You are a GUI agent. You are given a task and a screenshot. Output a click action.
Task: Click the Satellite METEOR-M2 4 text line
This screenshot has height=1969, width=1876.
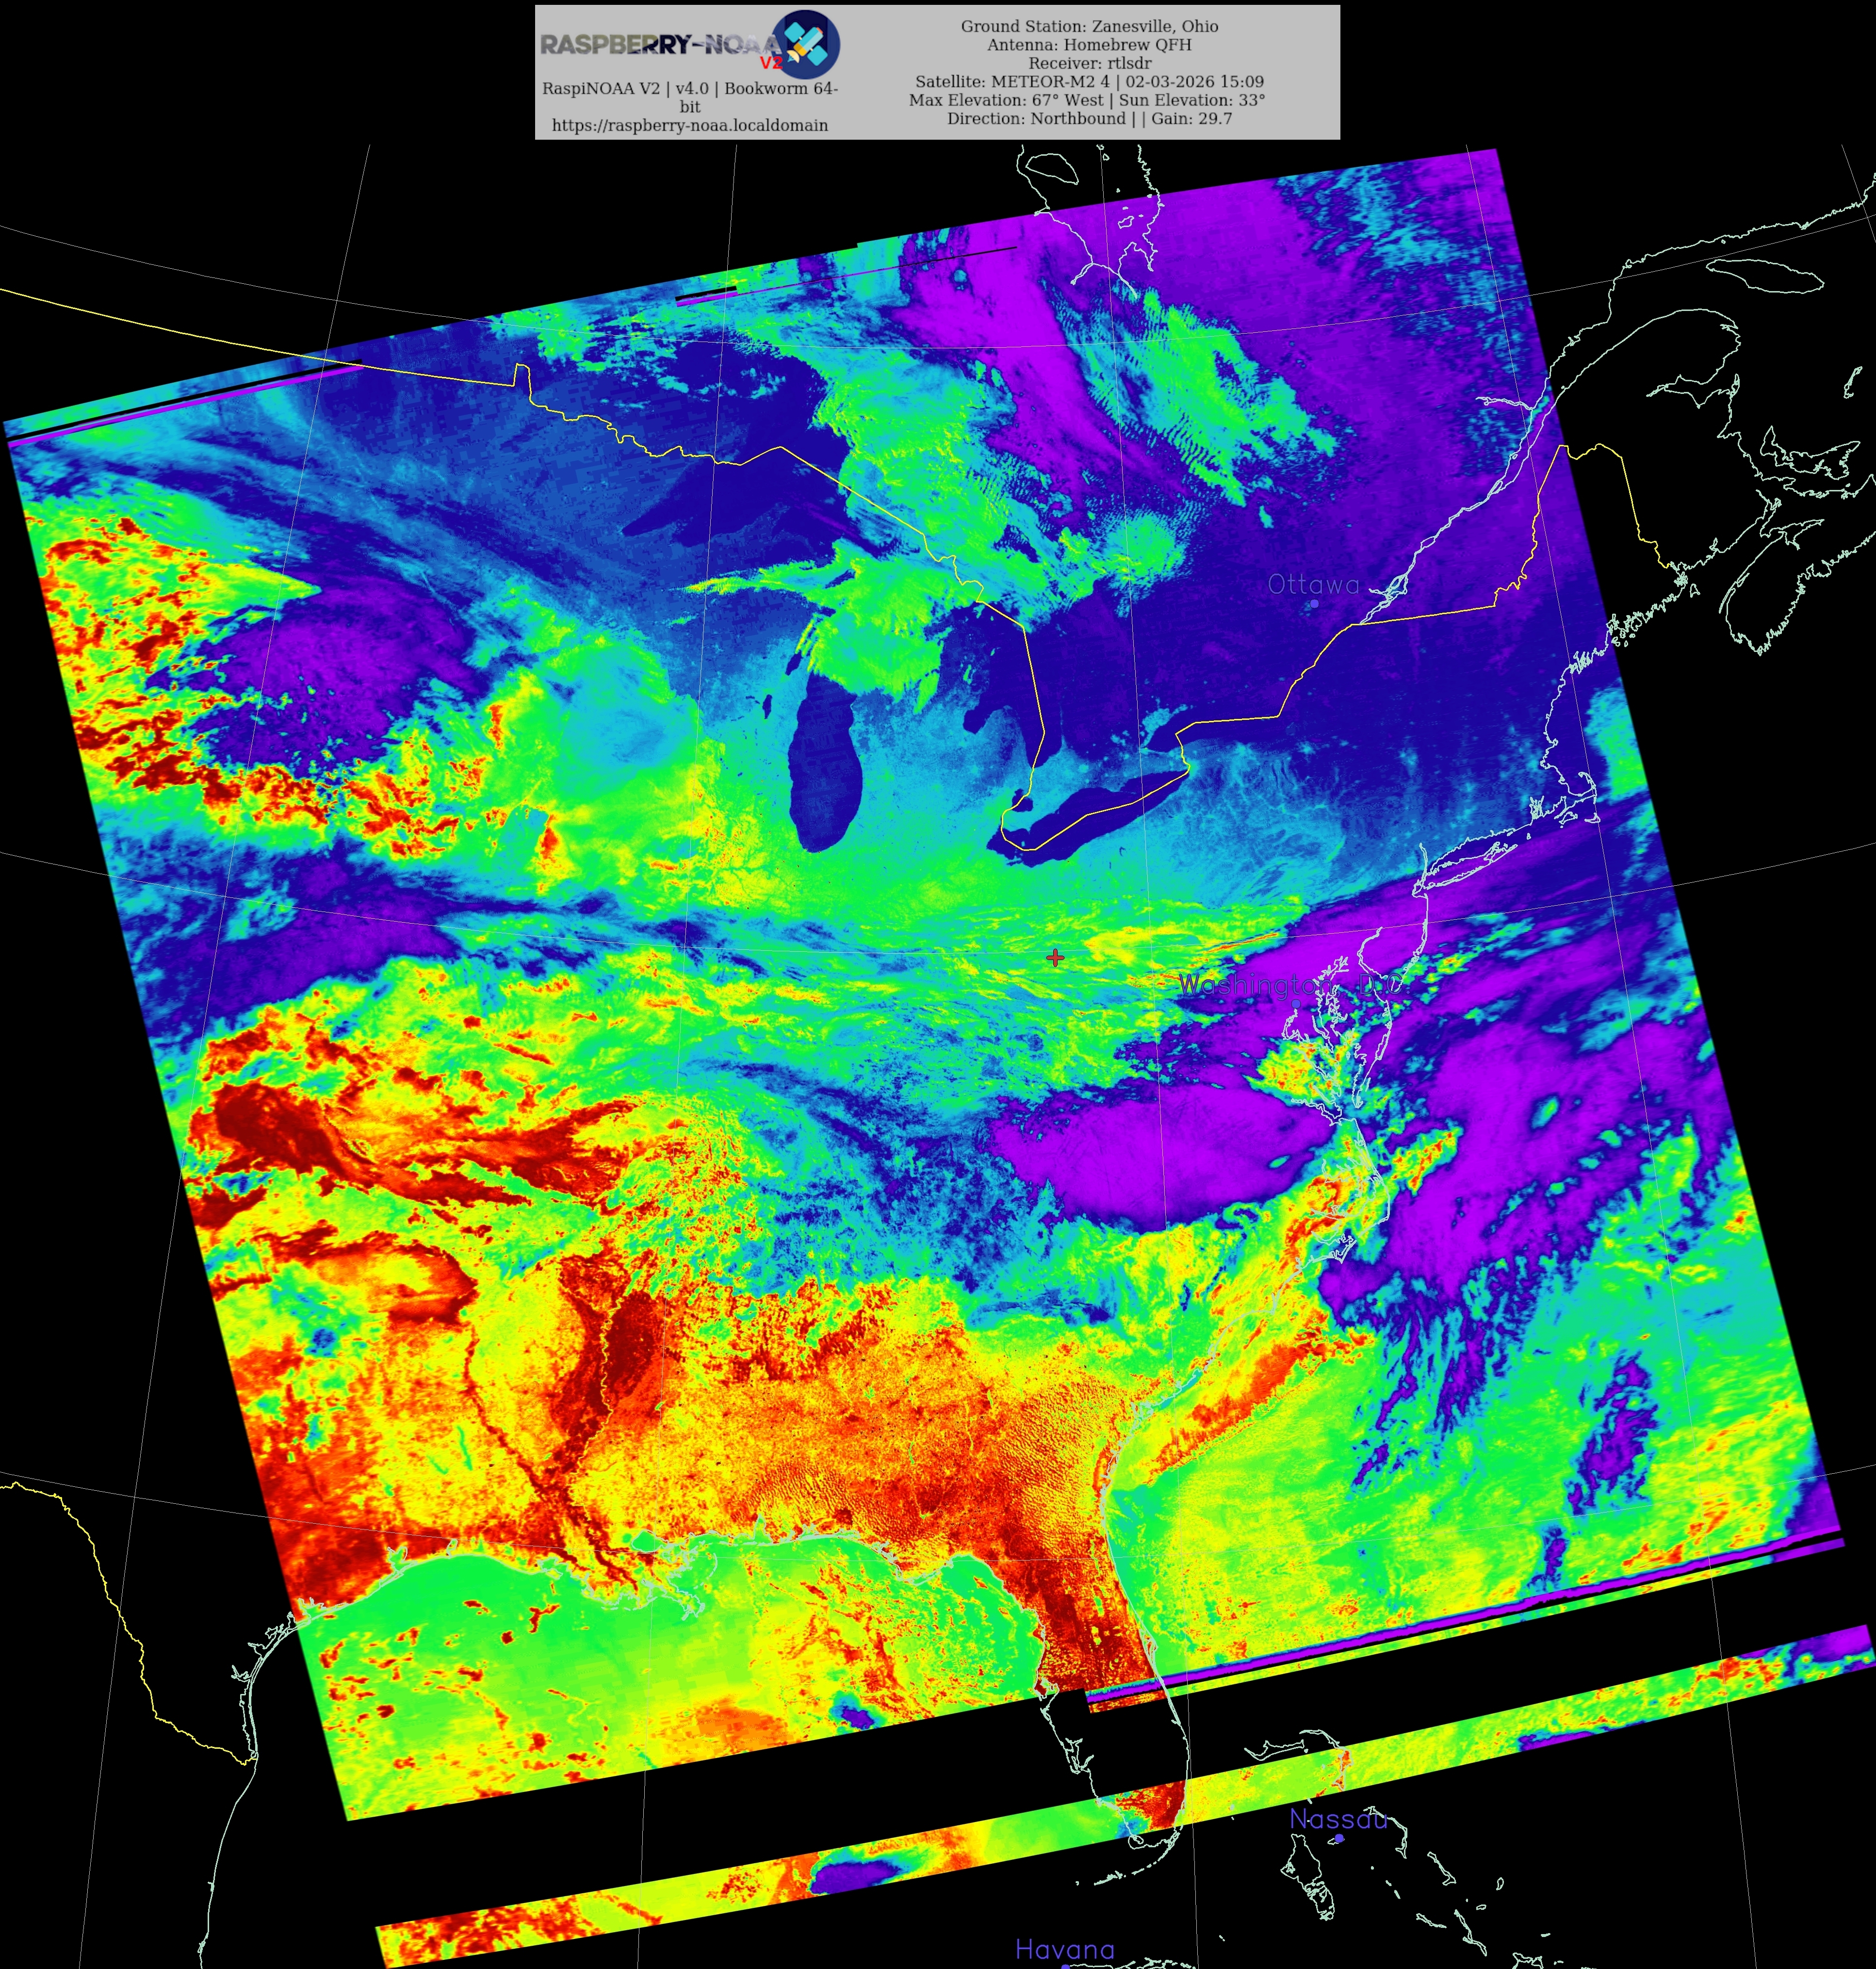tap(1089, 81)
